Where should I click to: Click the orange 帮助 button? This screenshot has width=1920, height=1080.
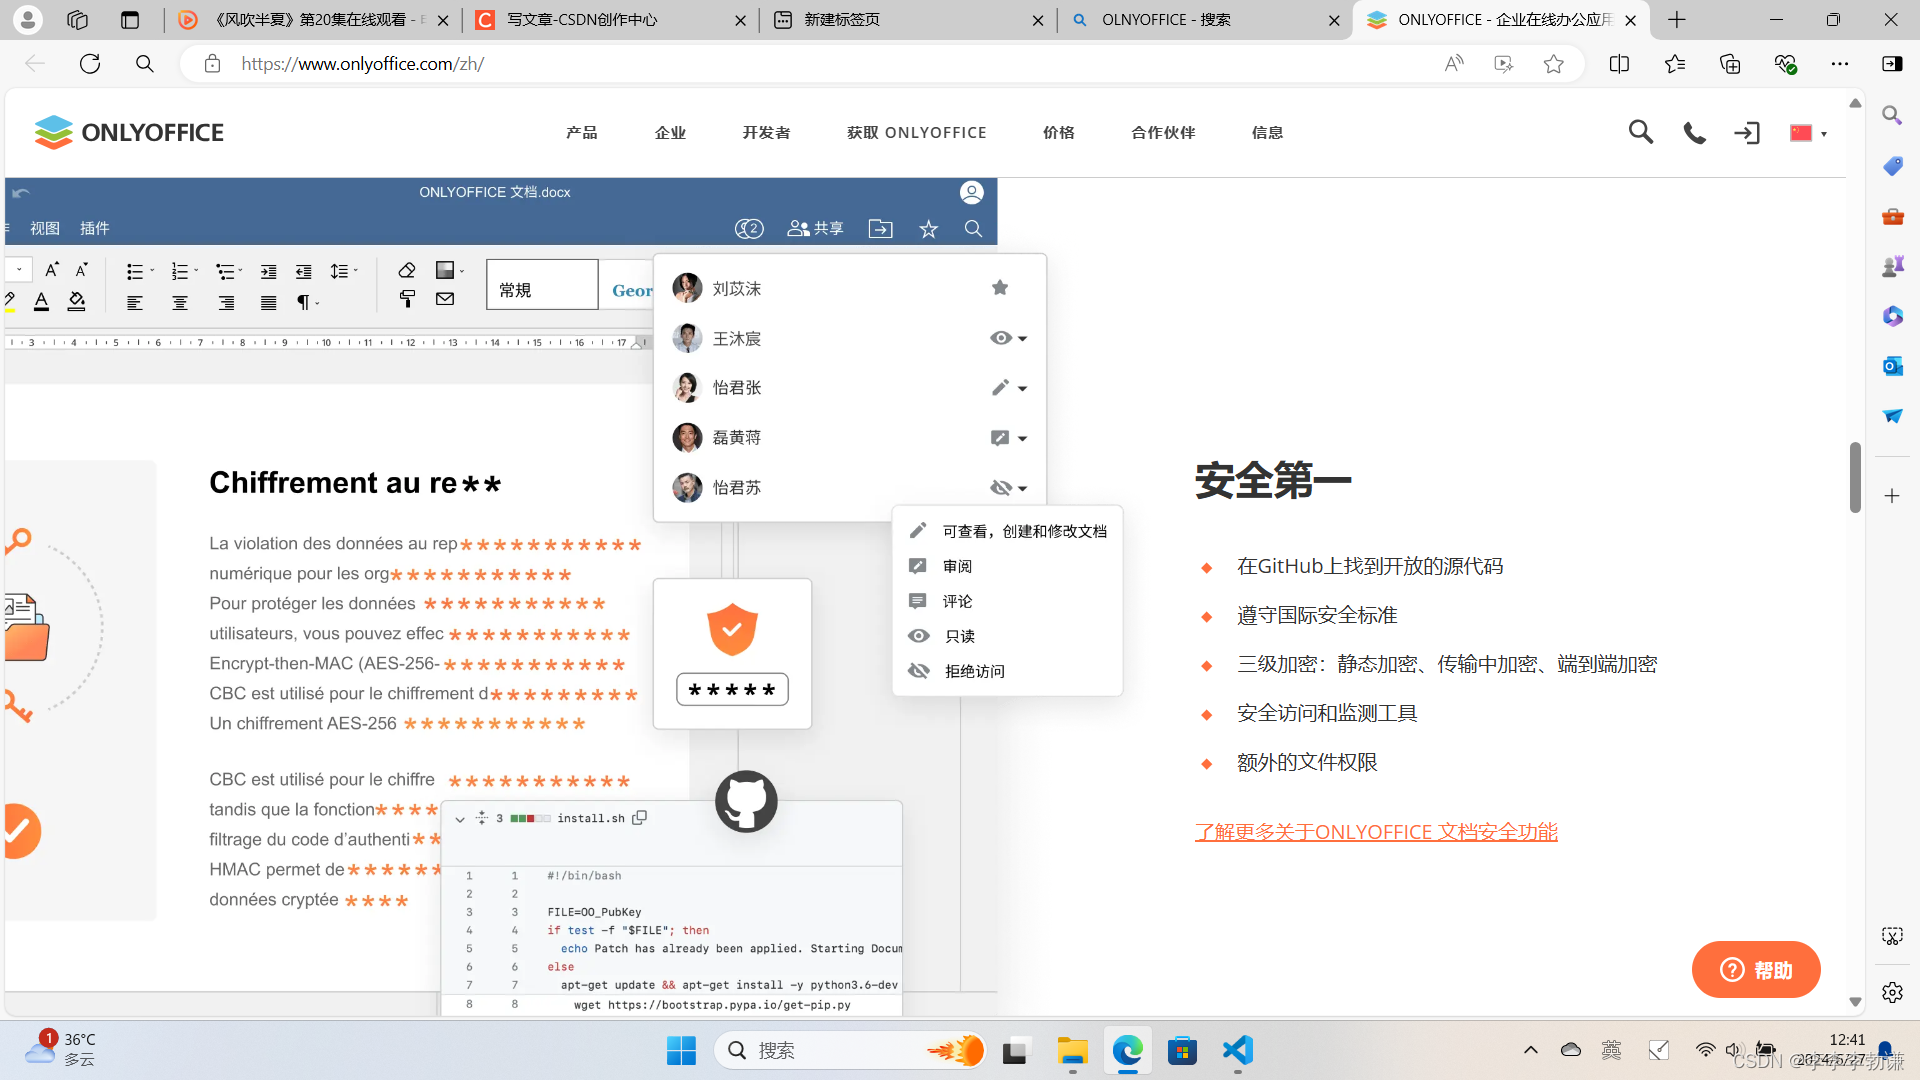click(x=1755, y=969)
